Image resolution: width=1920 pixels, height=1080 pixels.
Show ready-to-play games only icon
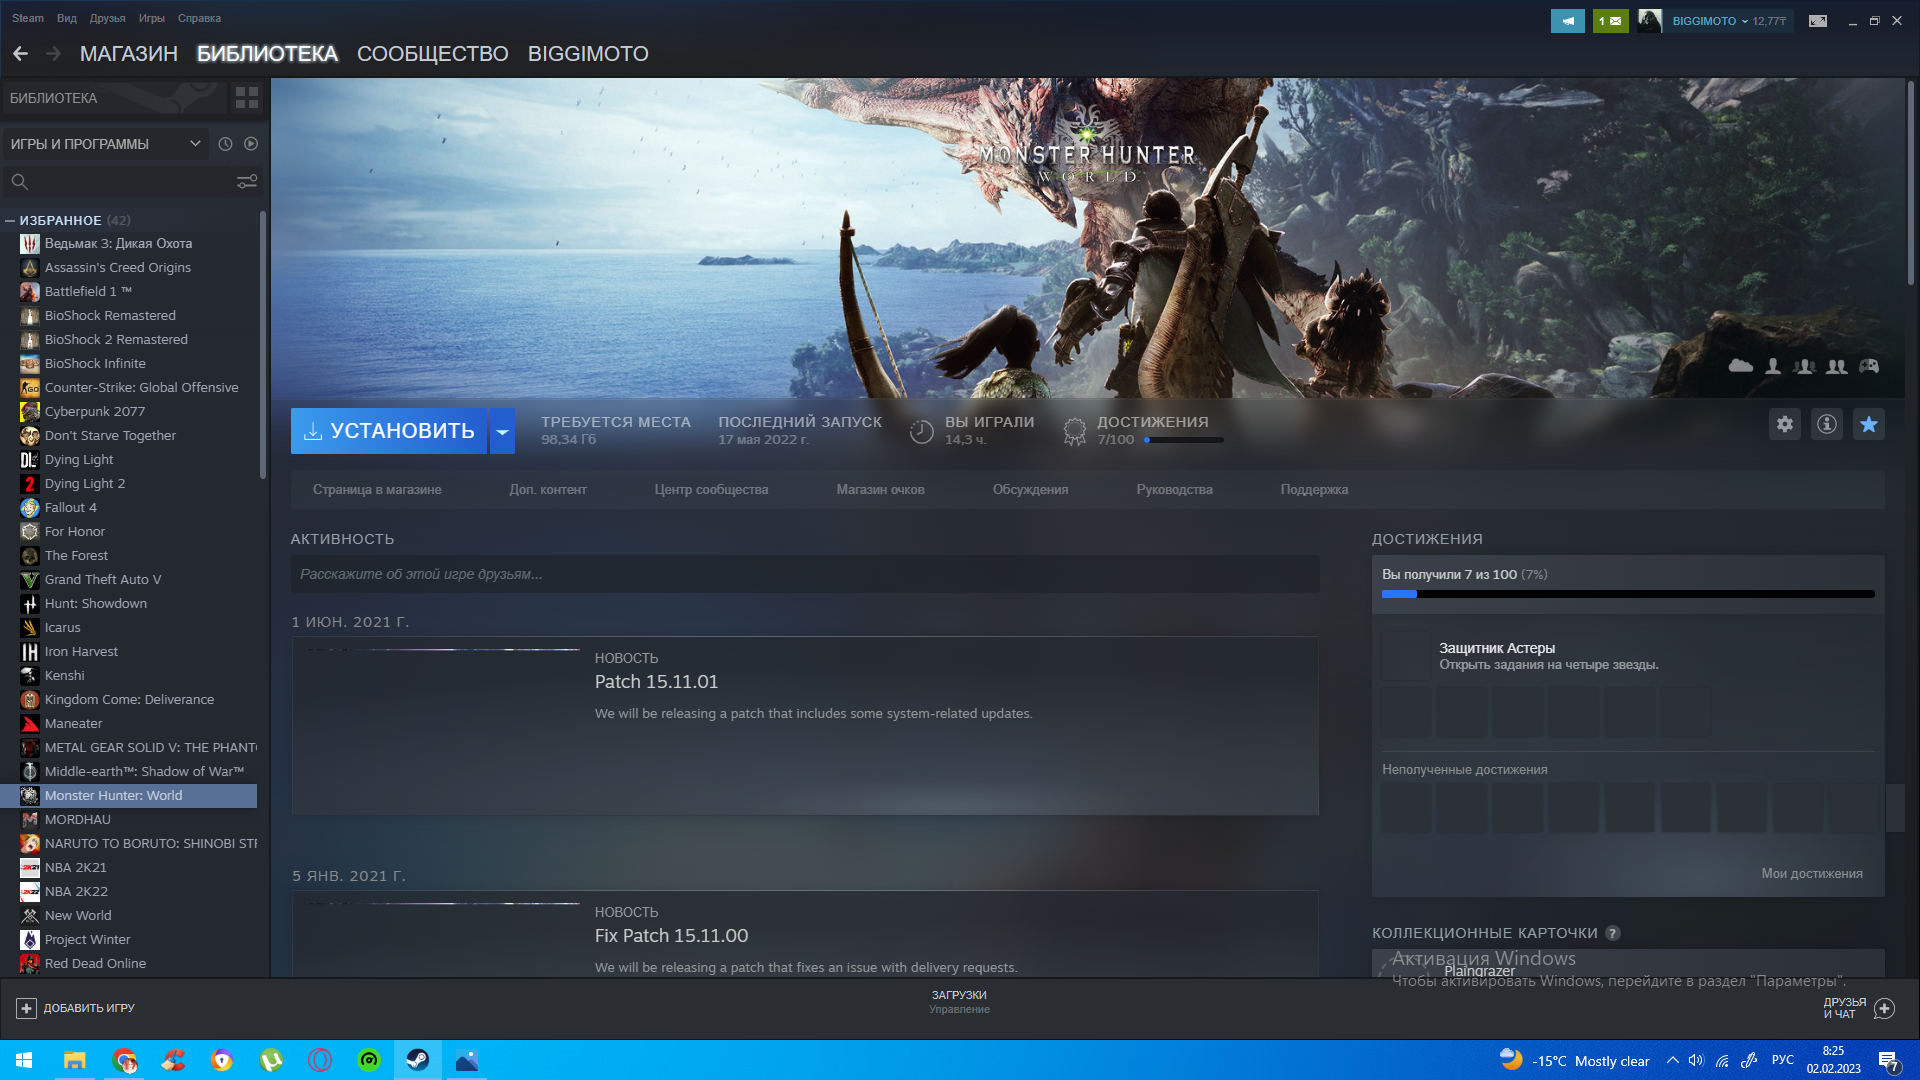tap(251, 144)
